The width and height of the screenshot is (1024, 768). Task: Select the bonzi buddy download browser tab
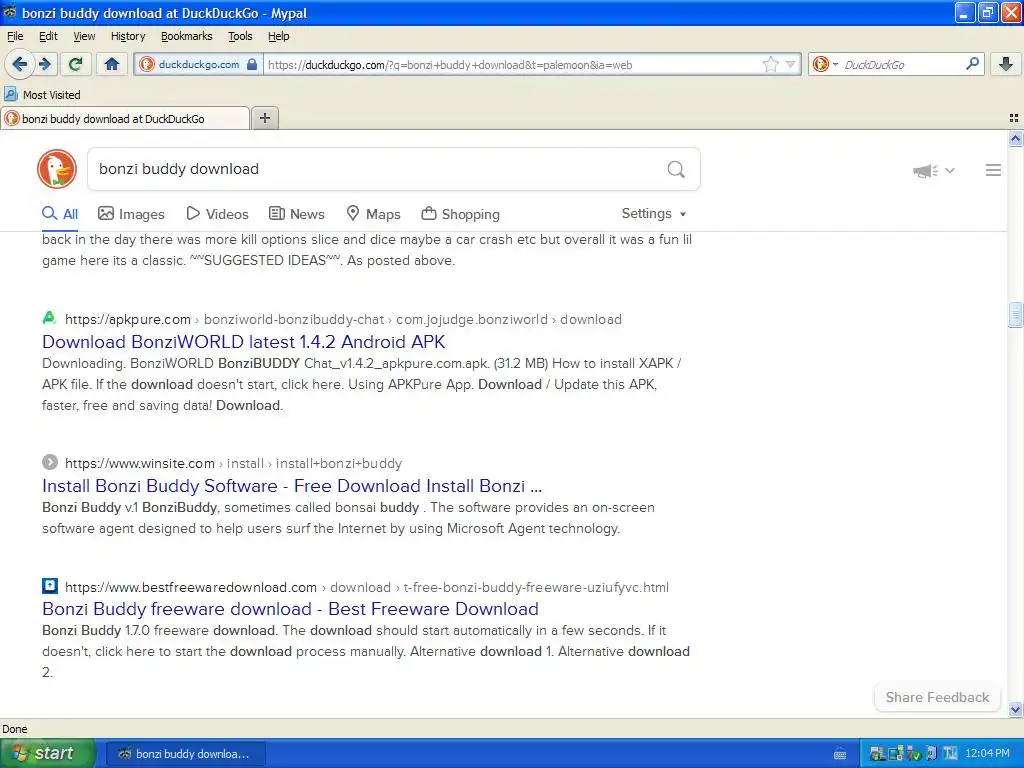(125, 118)
